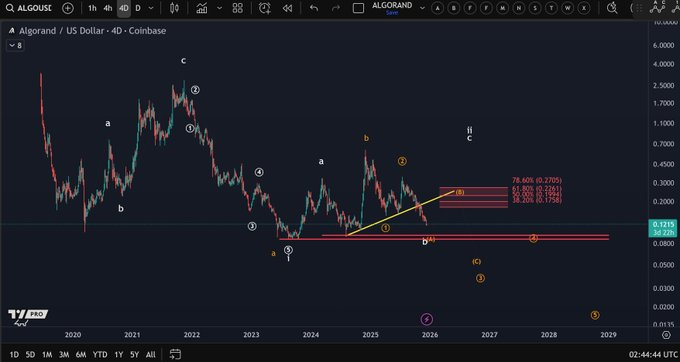The image size is (680, 362).
Task: Open the layout setup square icon
Action: pyautogui.click(x=358, y=8)
